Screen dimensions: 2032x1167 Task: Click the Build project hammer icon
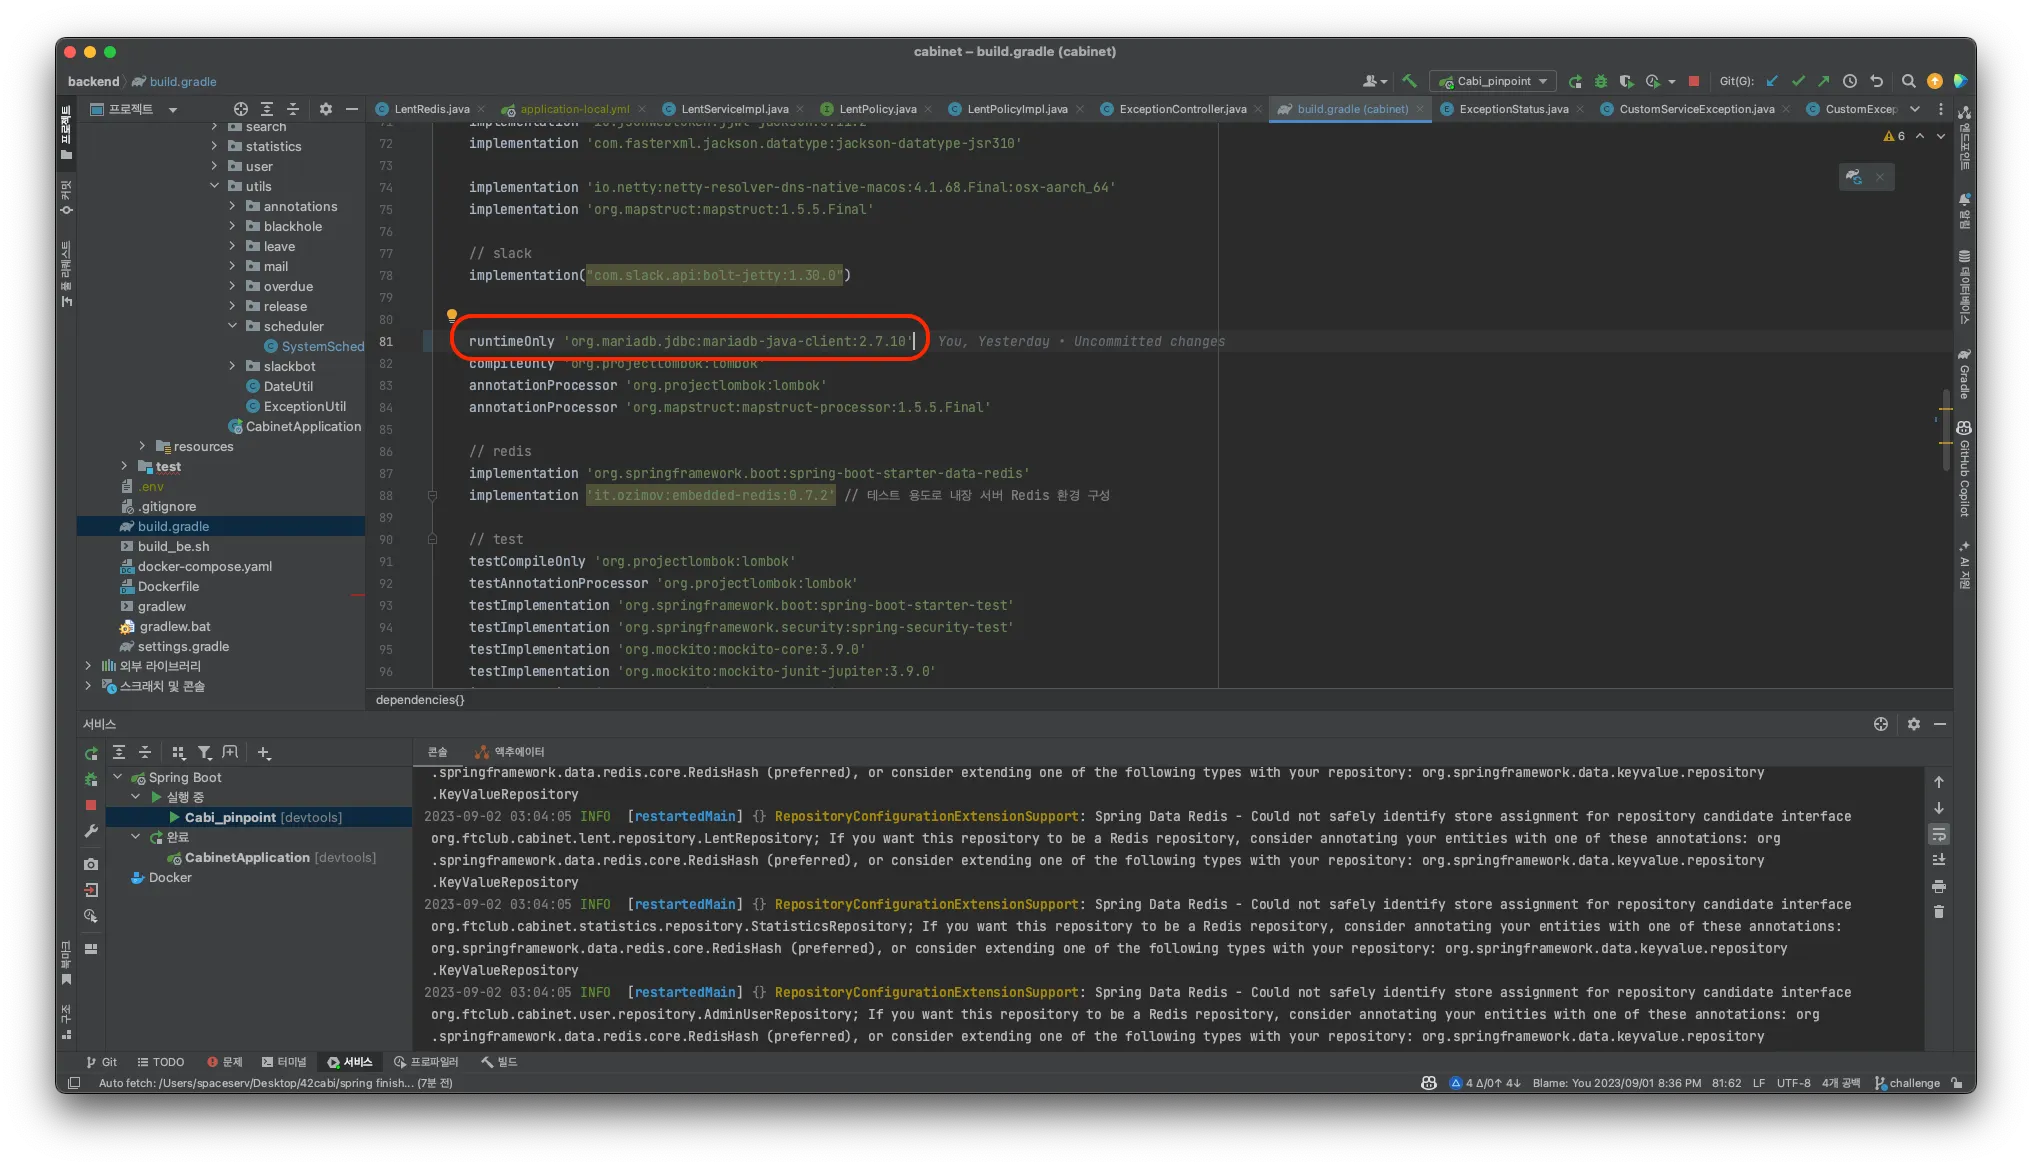point(1409,81)
